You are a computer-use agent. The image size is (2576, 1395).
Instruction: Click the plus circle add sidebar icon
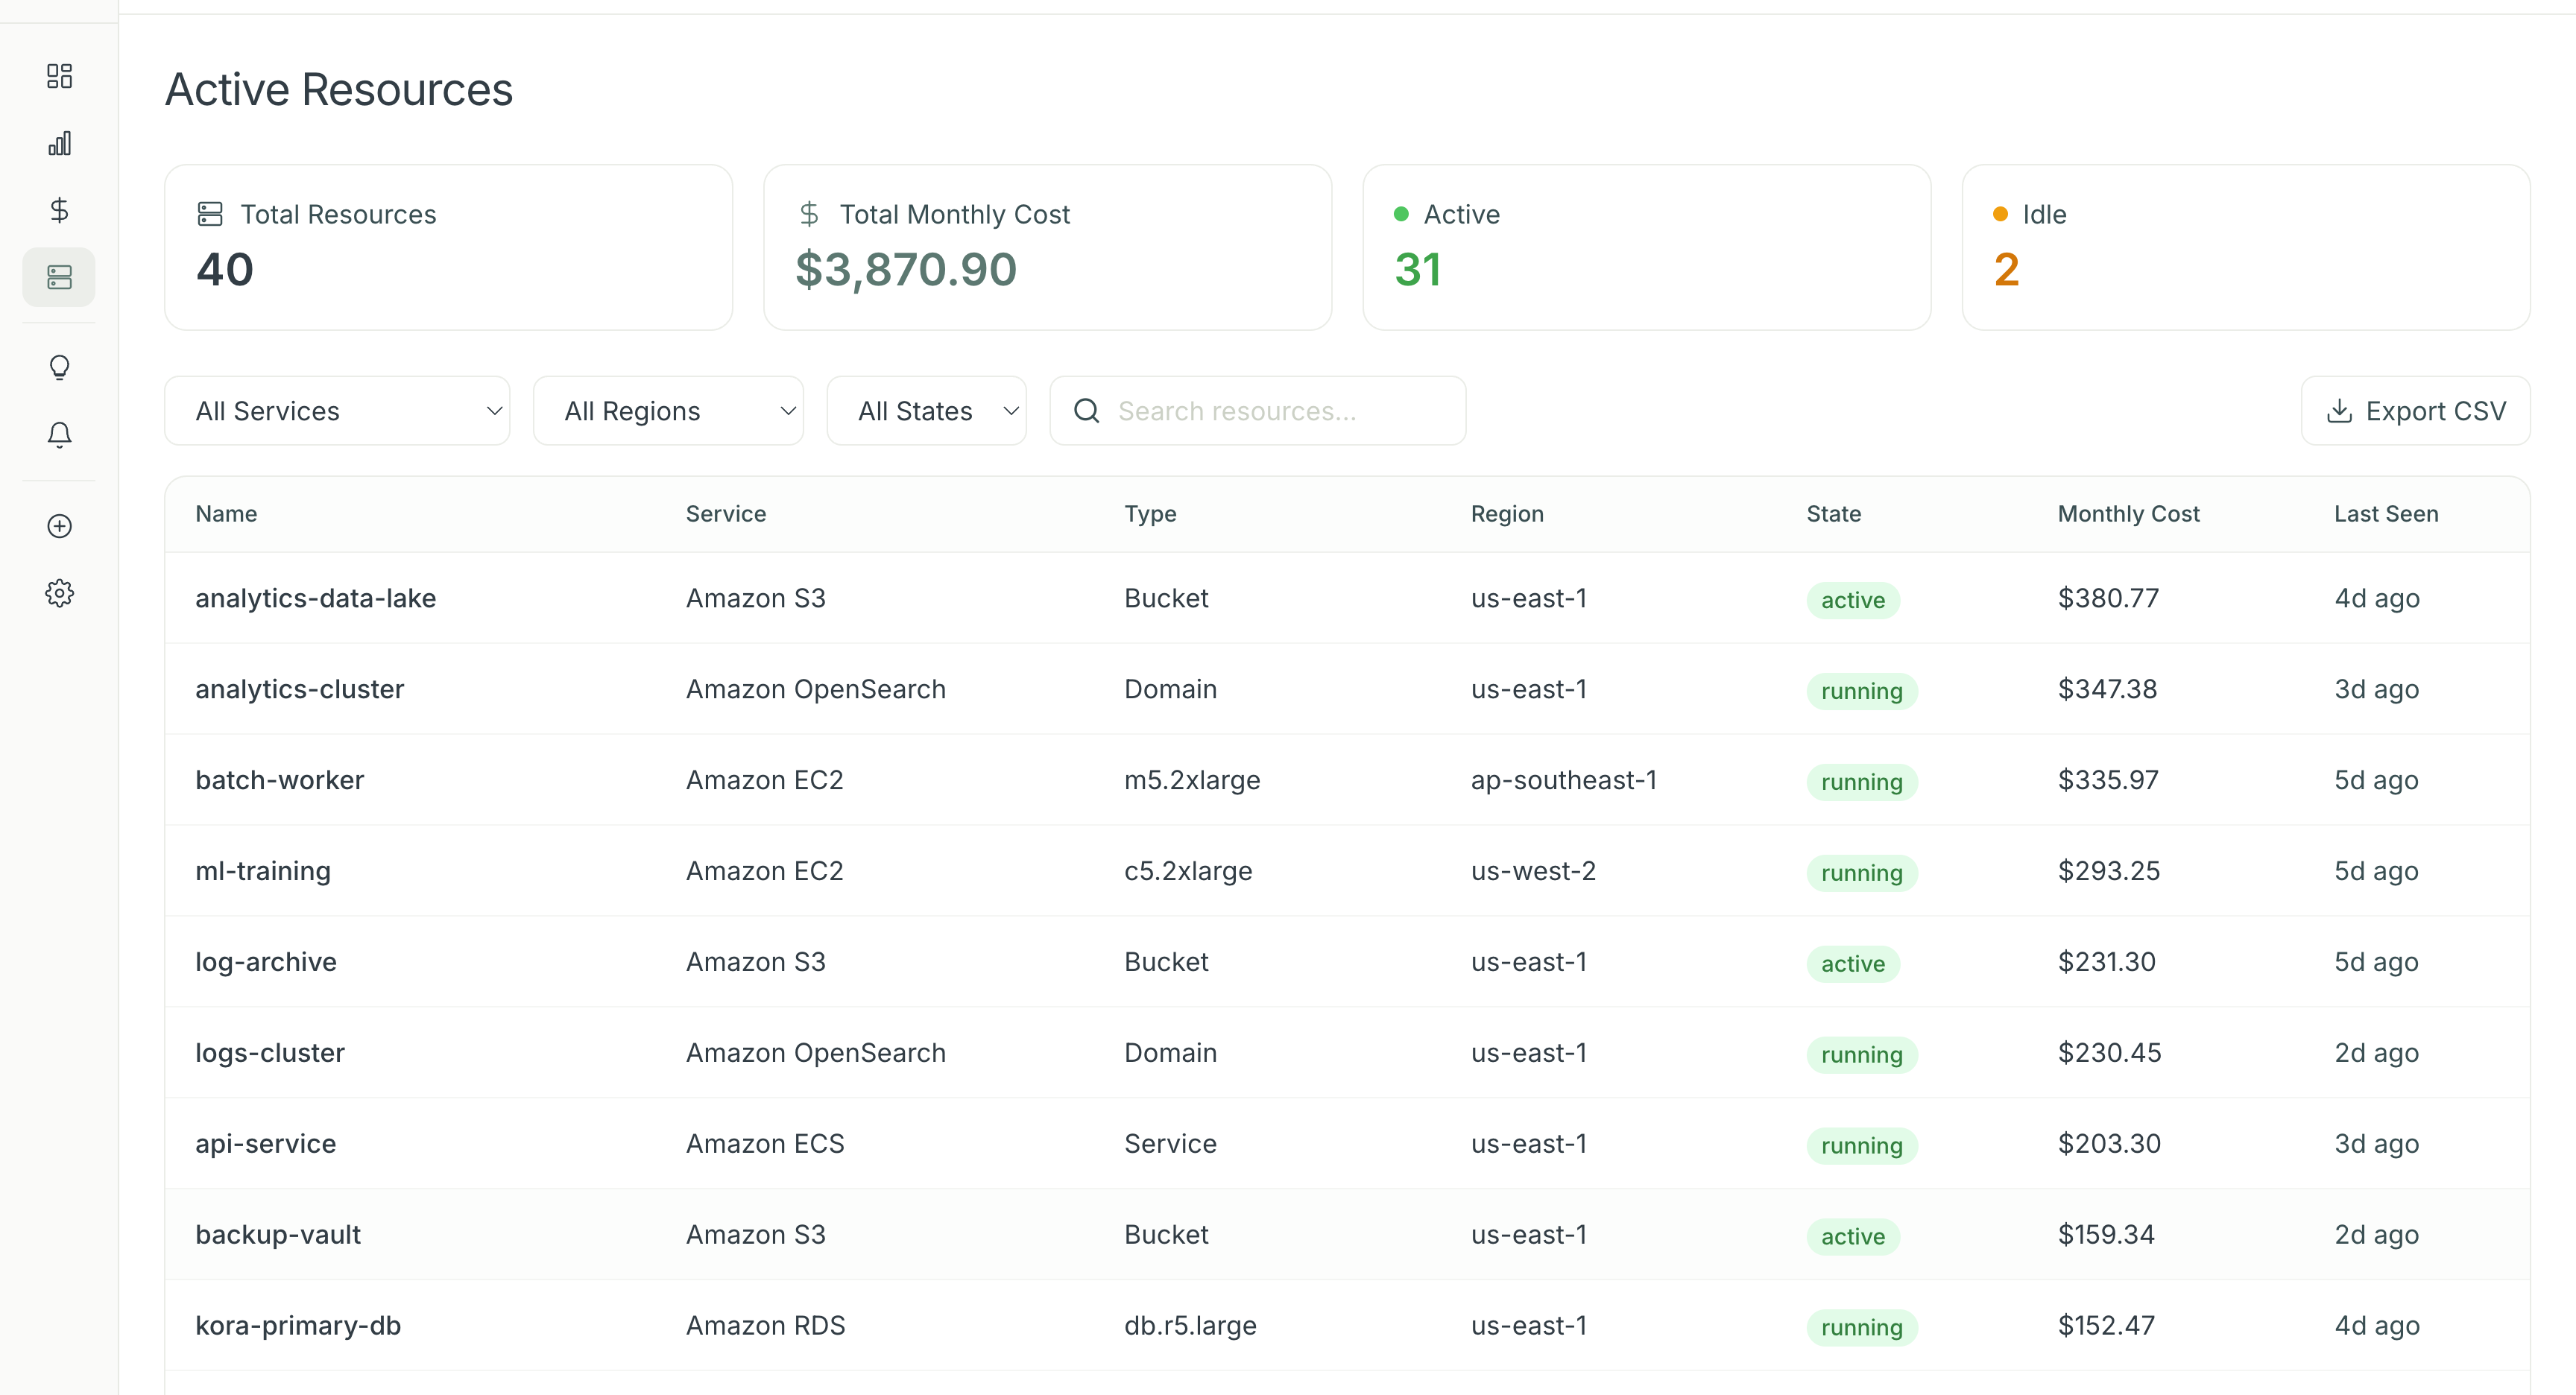click(x=59, y=526)
